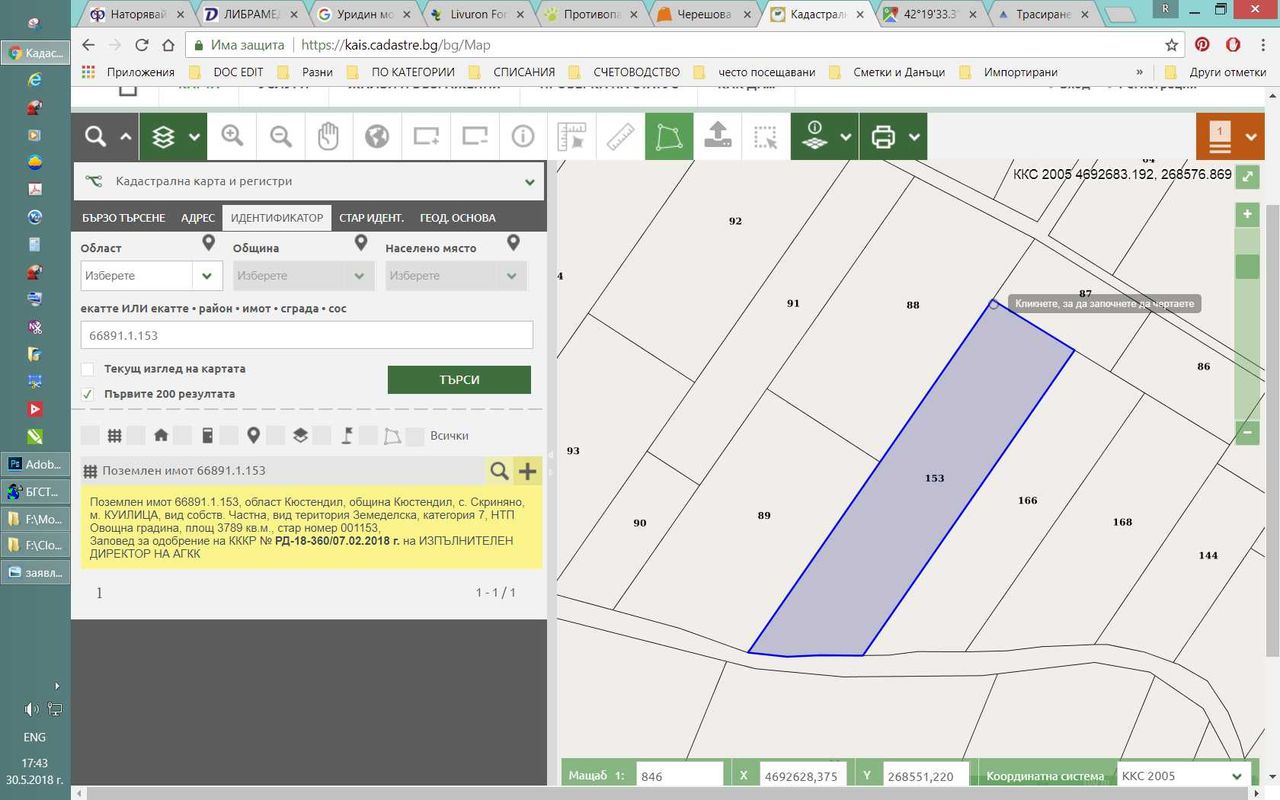This screenshot has height=800, width=1280.
Task: Uncheck Първите 200 резултата
Action: (x=88, y=394)
